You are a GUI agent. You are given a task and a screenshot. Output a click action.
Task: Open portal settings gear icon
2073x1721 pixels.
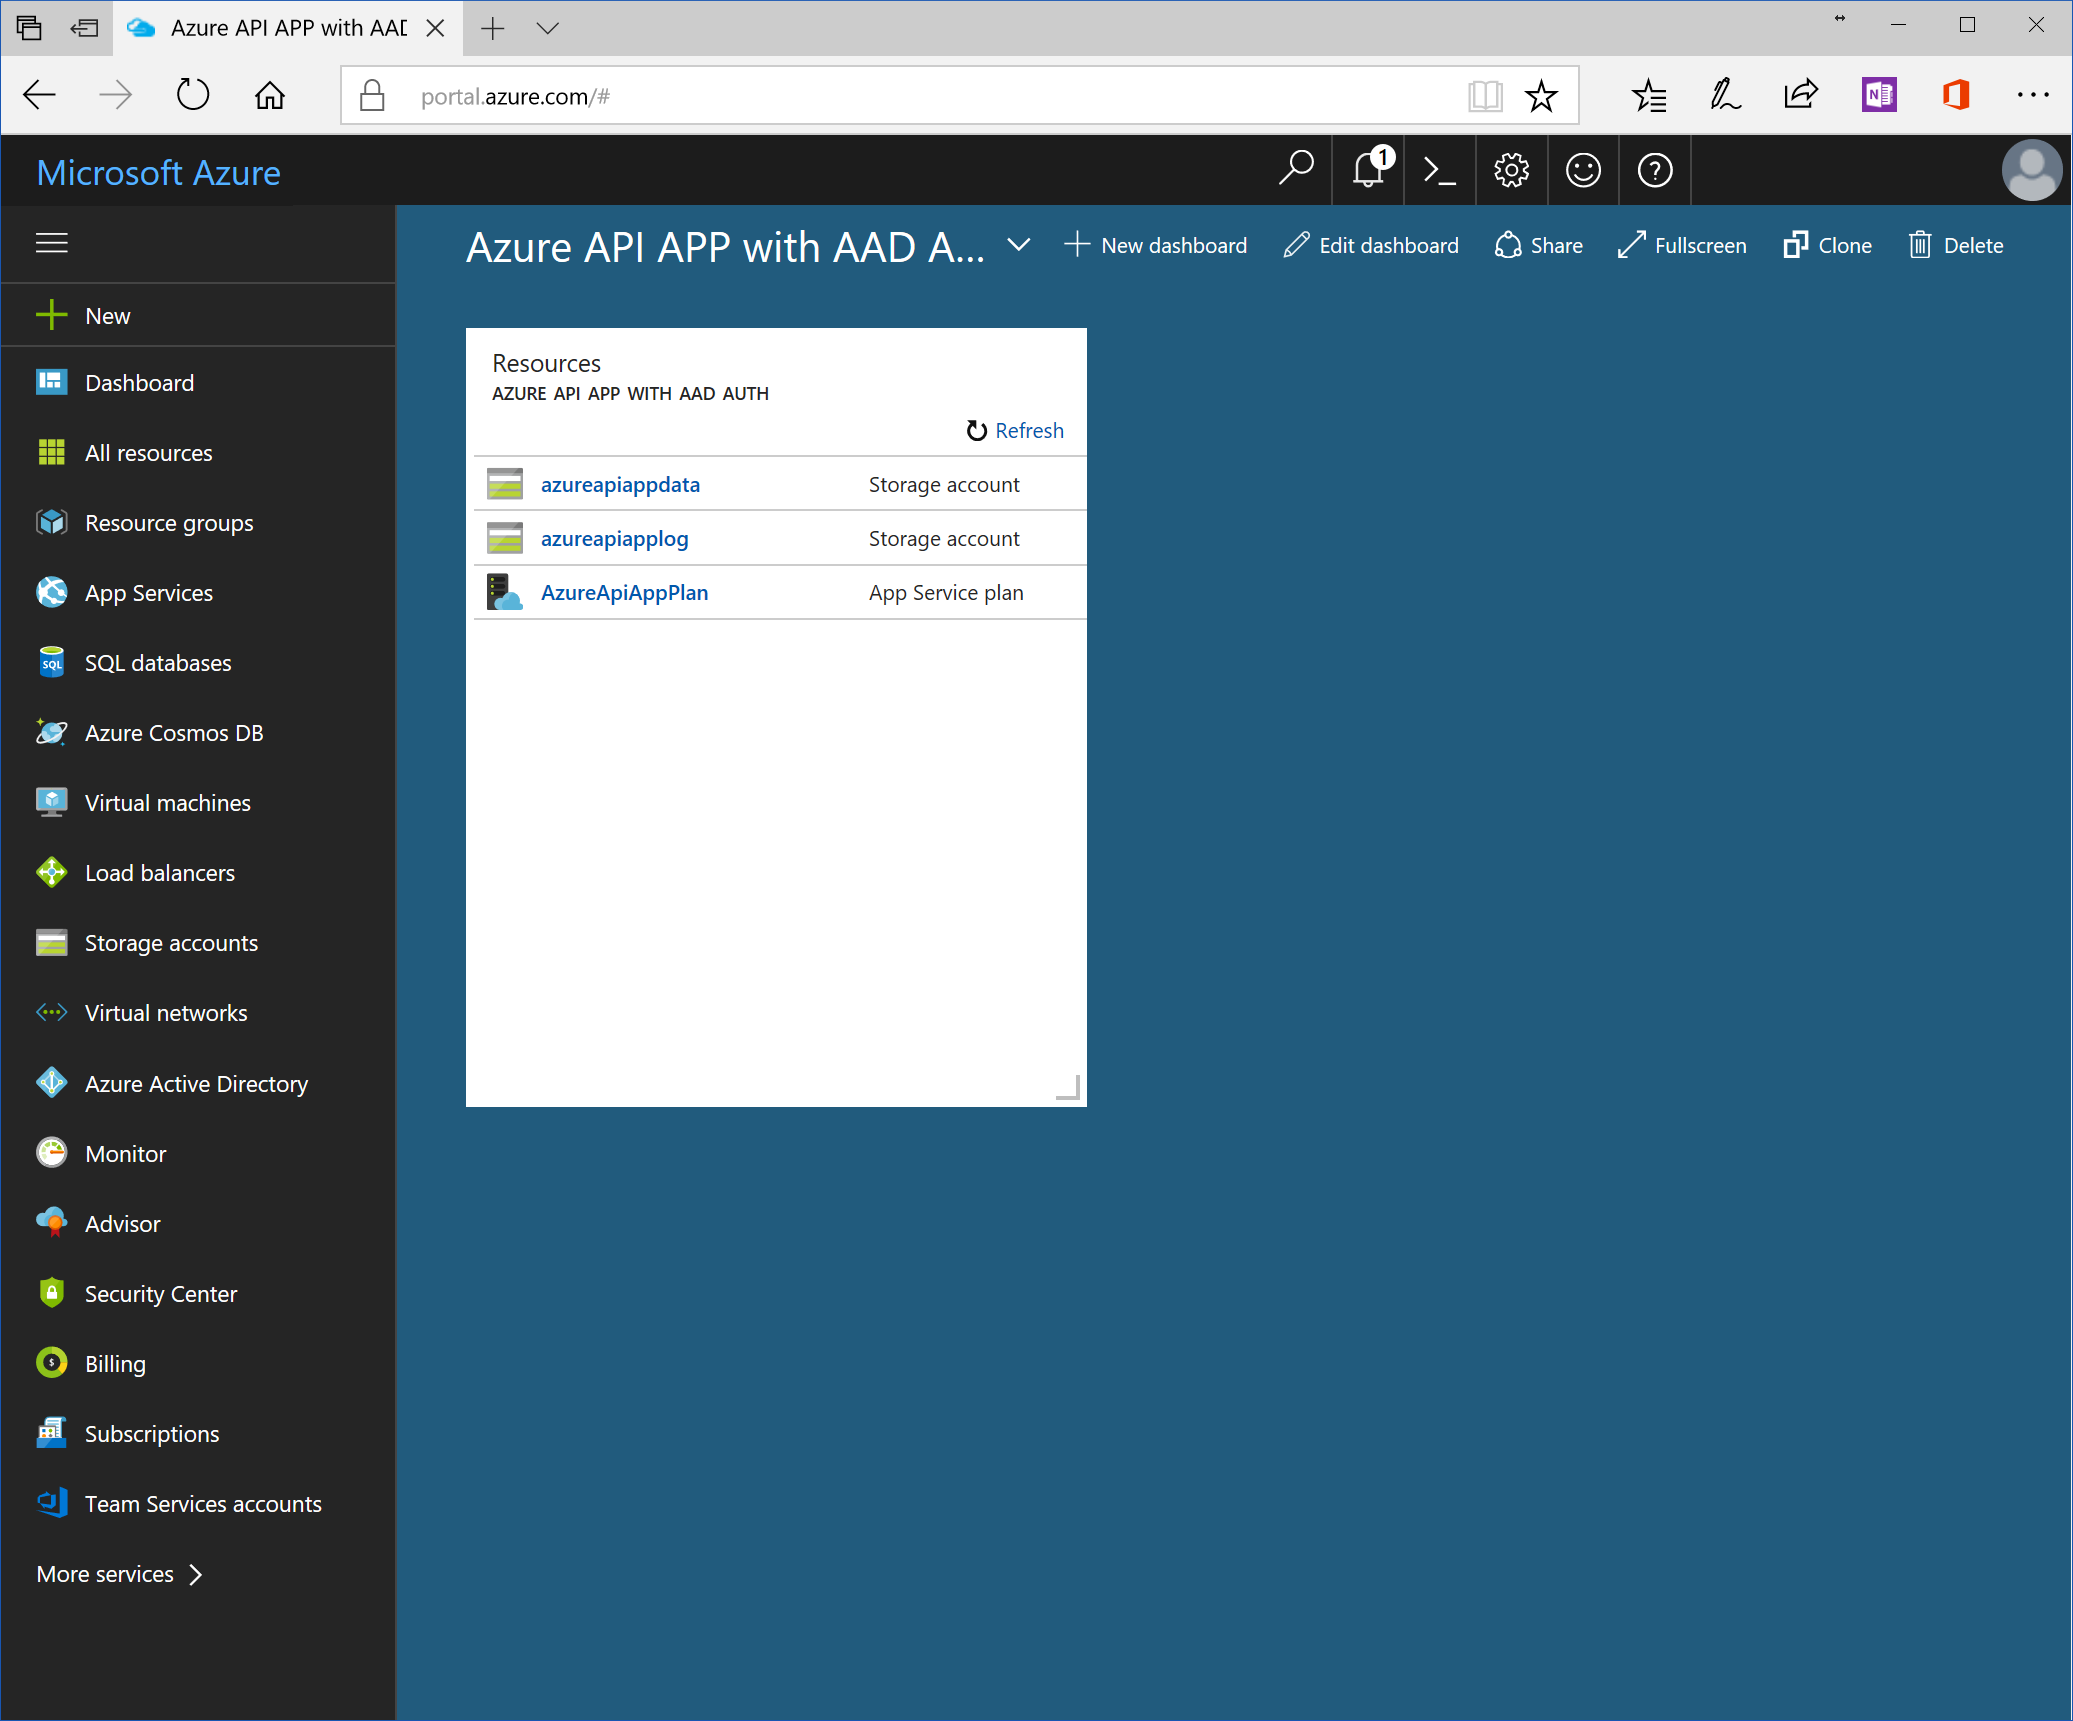coord(1511,171)
